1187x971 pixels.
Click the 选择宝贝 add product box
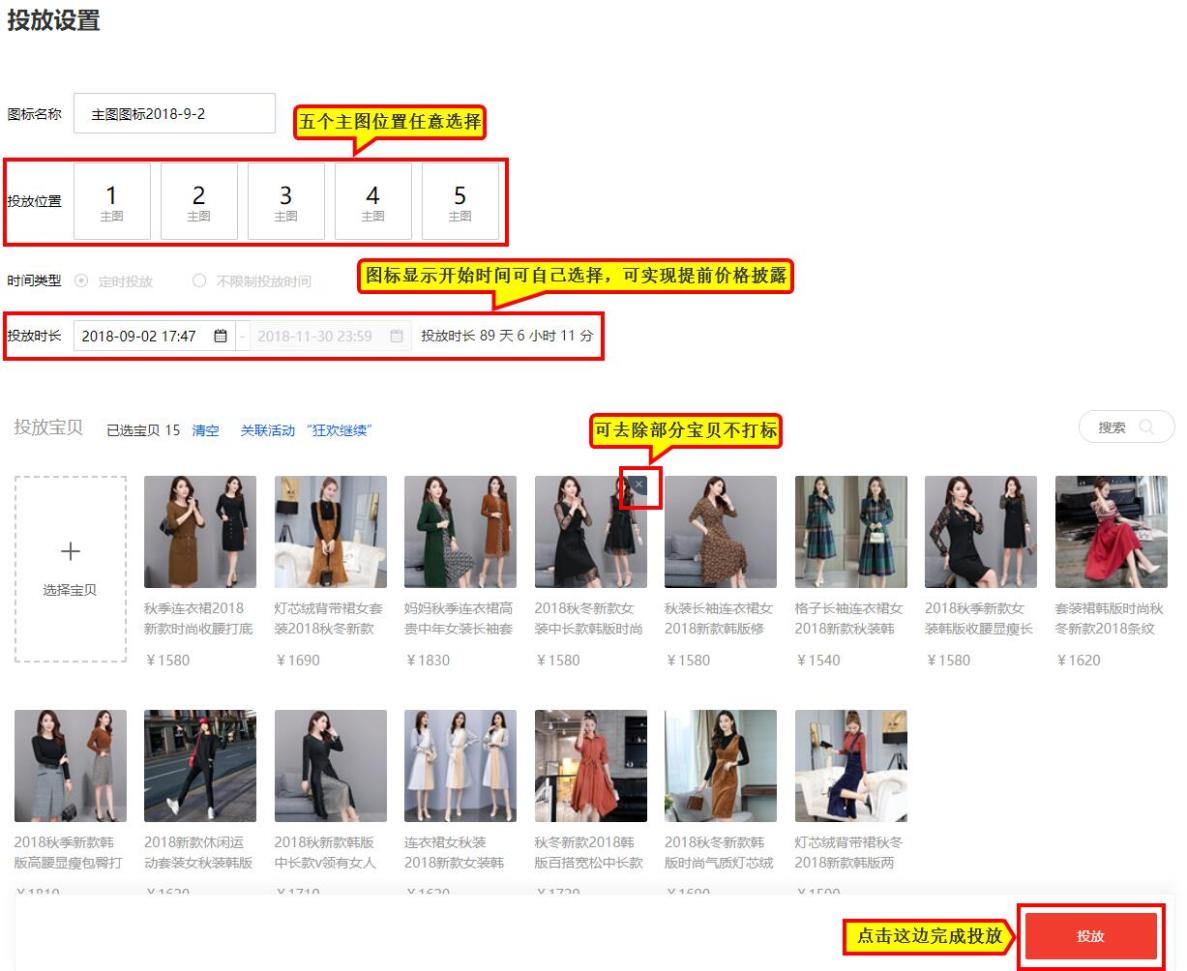coord(70,569)
